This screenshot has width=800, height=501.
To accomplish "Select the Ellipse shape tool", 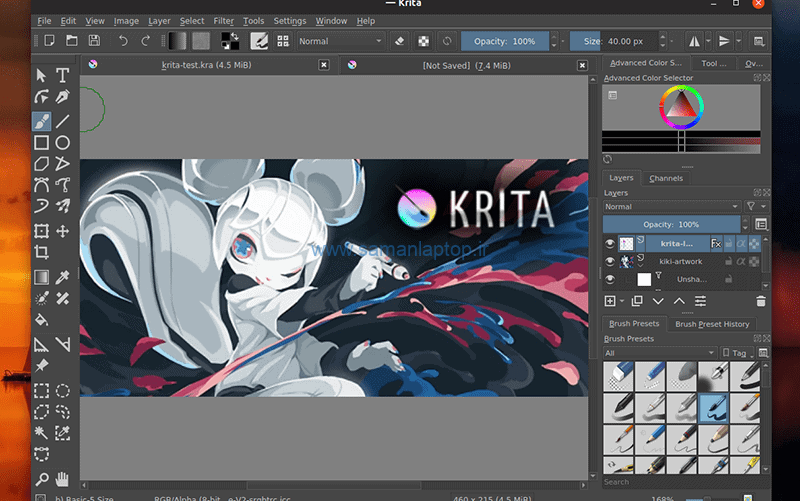I will click(x=62, y=142).
